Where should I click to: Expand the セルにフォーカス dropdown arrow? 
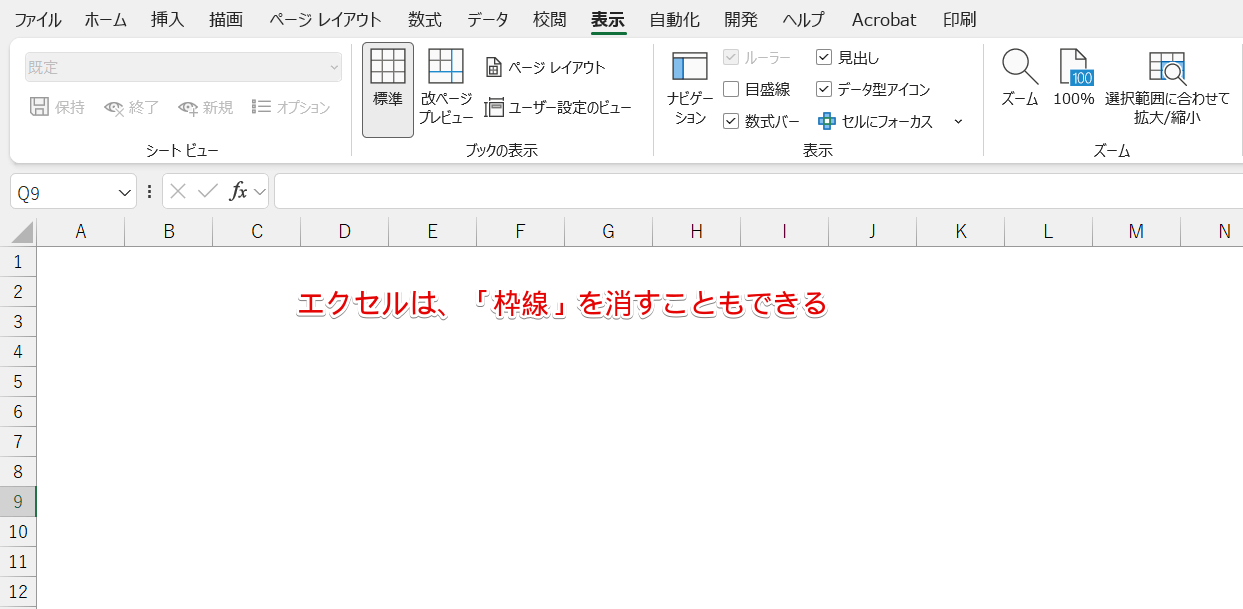(x=957, y=121)
